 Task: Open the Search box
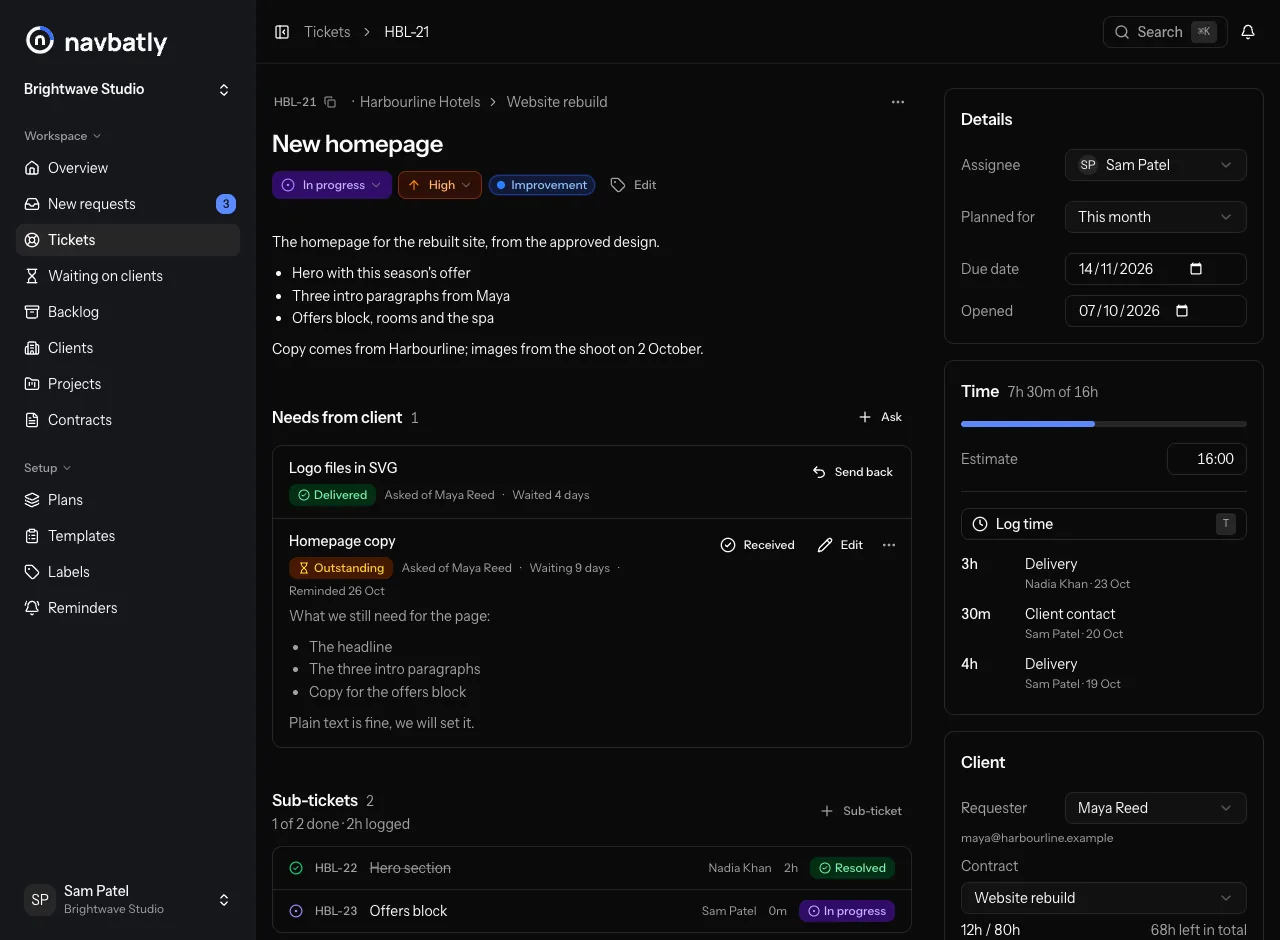(1164, 32)
